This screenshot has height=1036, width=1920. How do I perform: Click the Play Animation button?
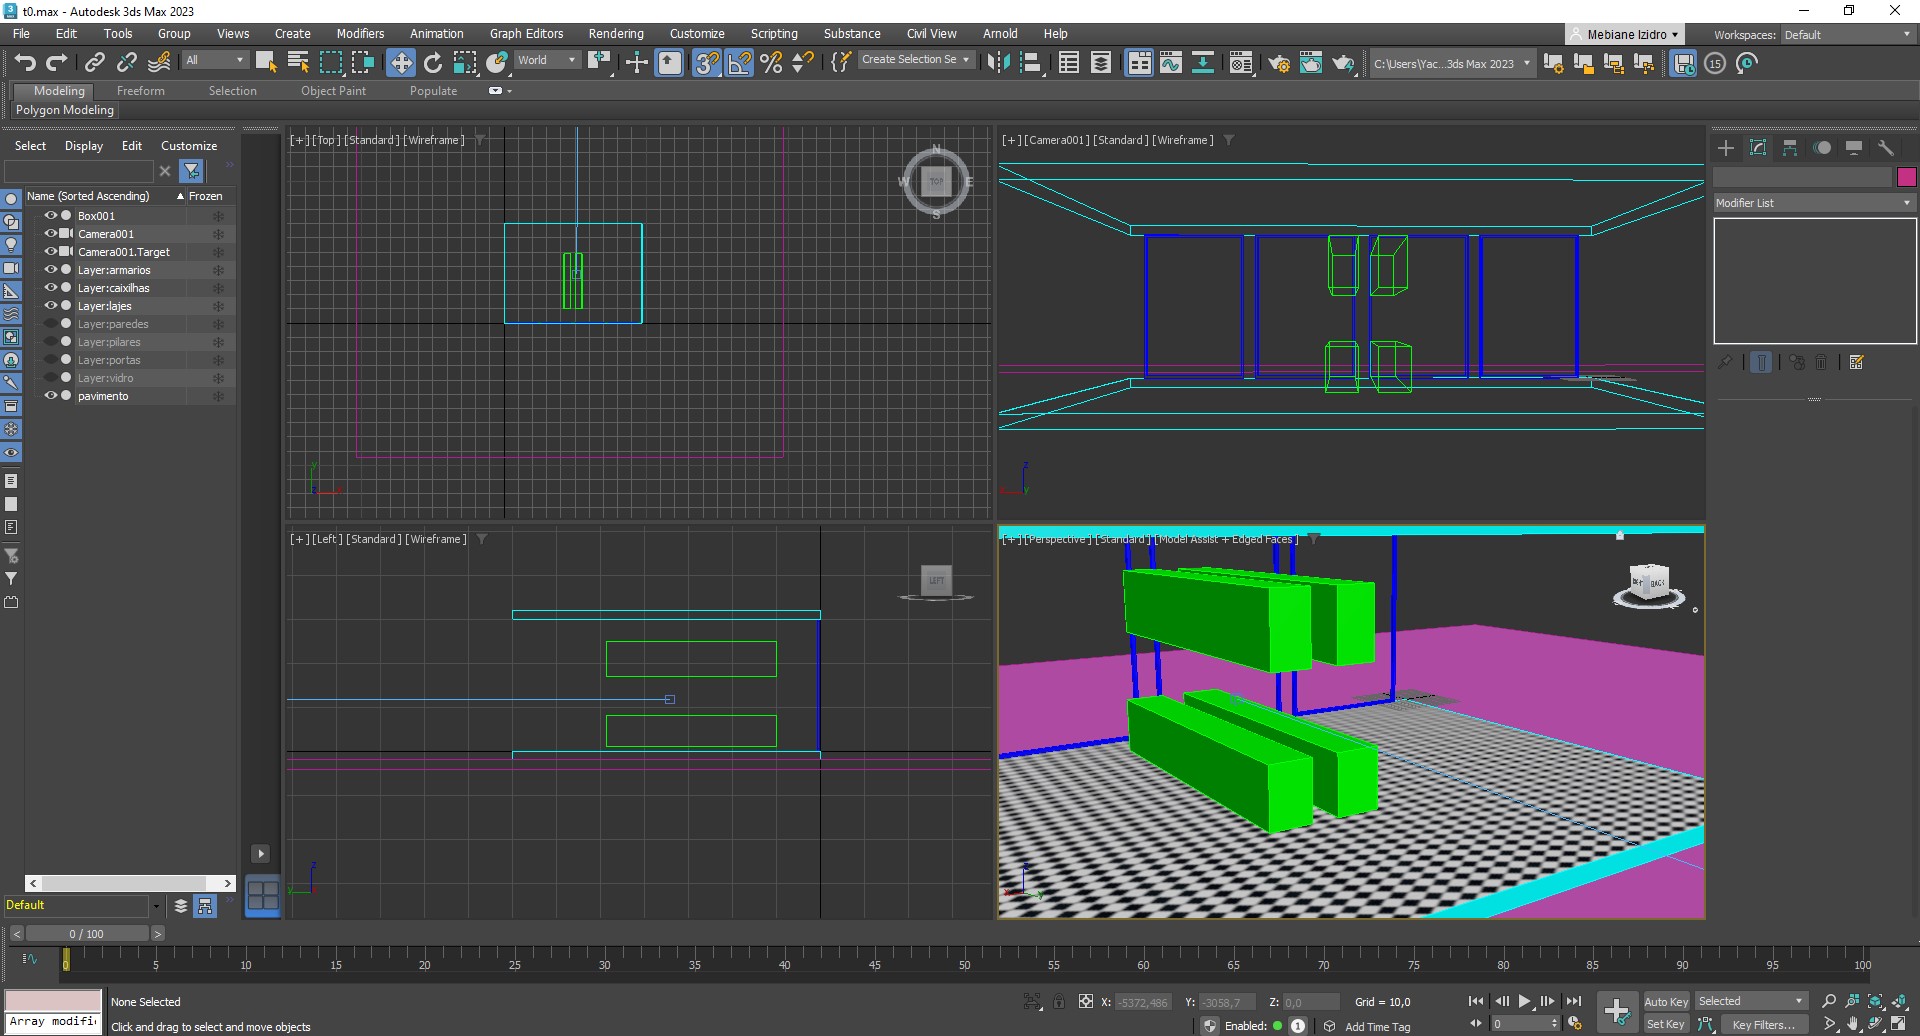pyautogui.click(x=1524, y=1001)
